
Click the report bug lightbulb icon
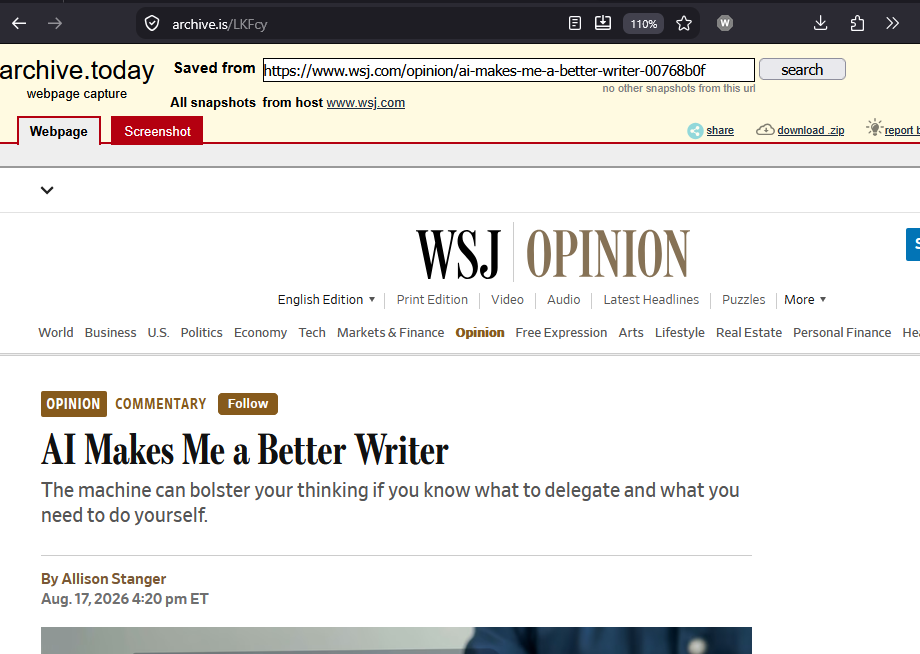[874, 127]
